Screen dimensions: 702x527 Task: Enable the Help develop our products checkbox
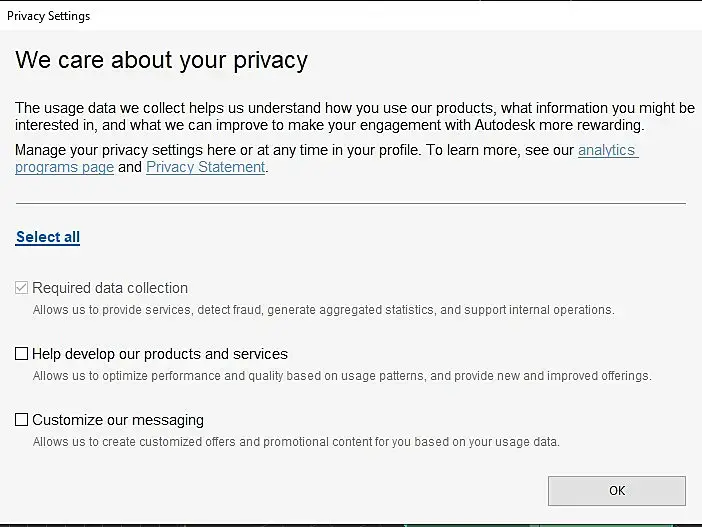(22, 354)
